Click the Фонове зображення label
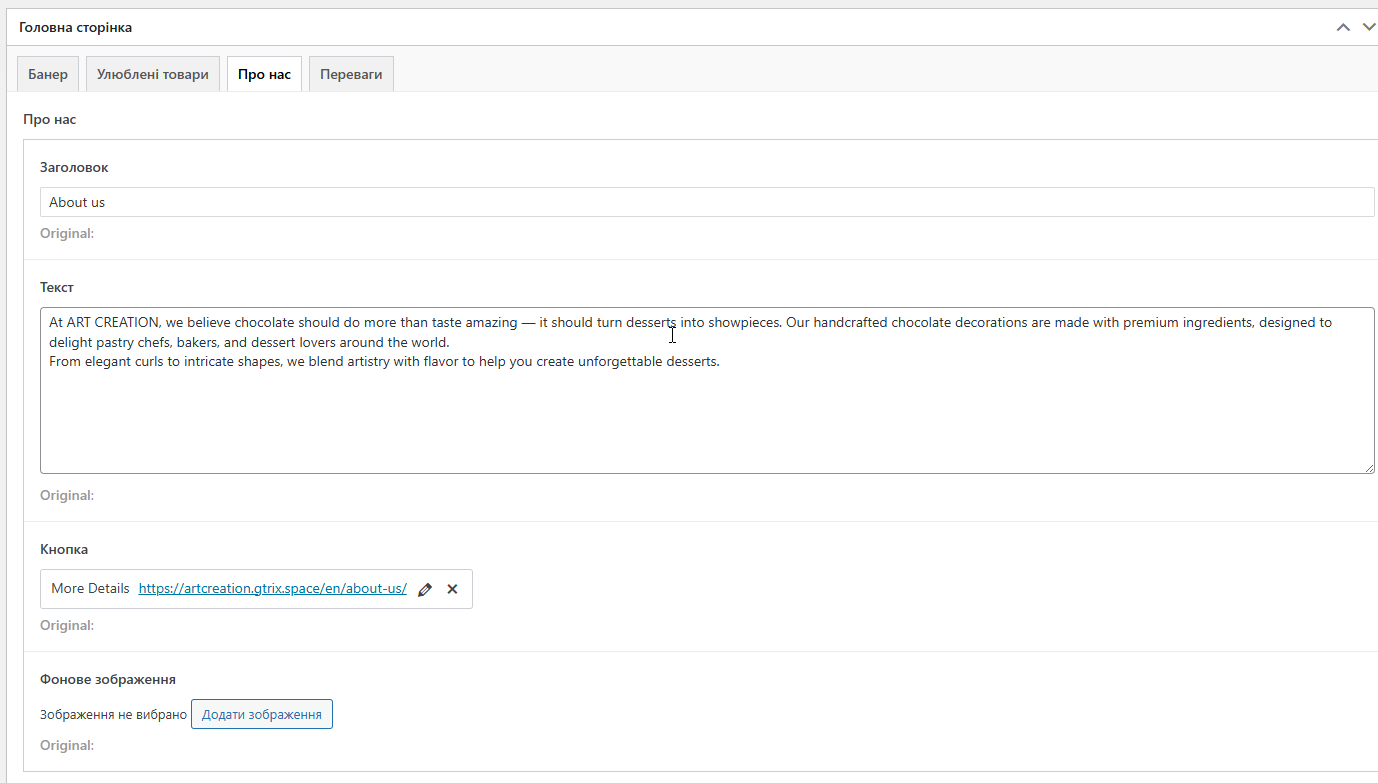The width and height of the screenshot is (1378, 783). (108, 679)
